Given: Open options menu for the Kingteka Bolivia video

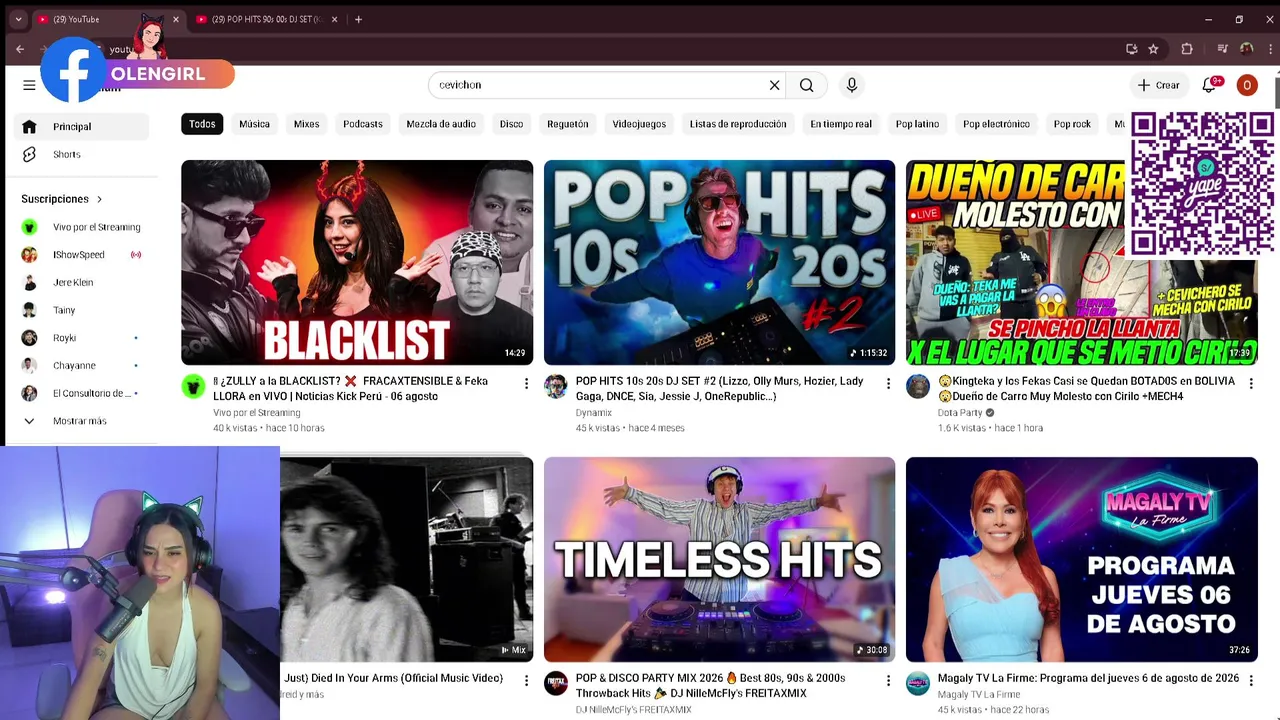Looking at the screenshot, I should point(1250,383).
